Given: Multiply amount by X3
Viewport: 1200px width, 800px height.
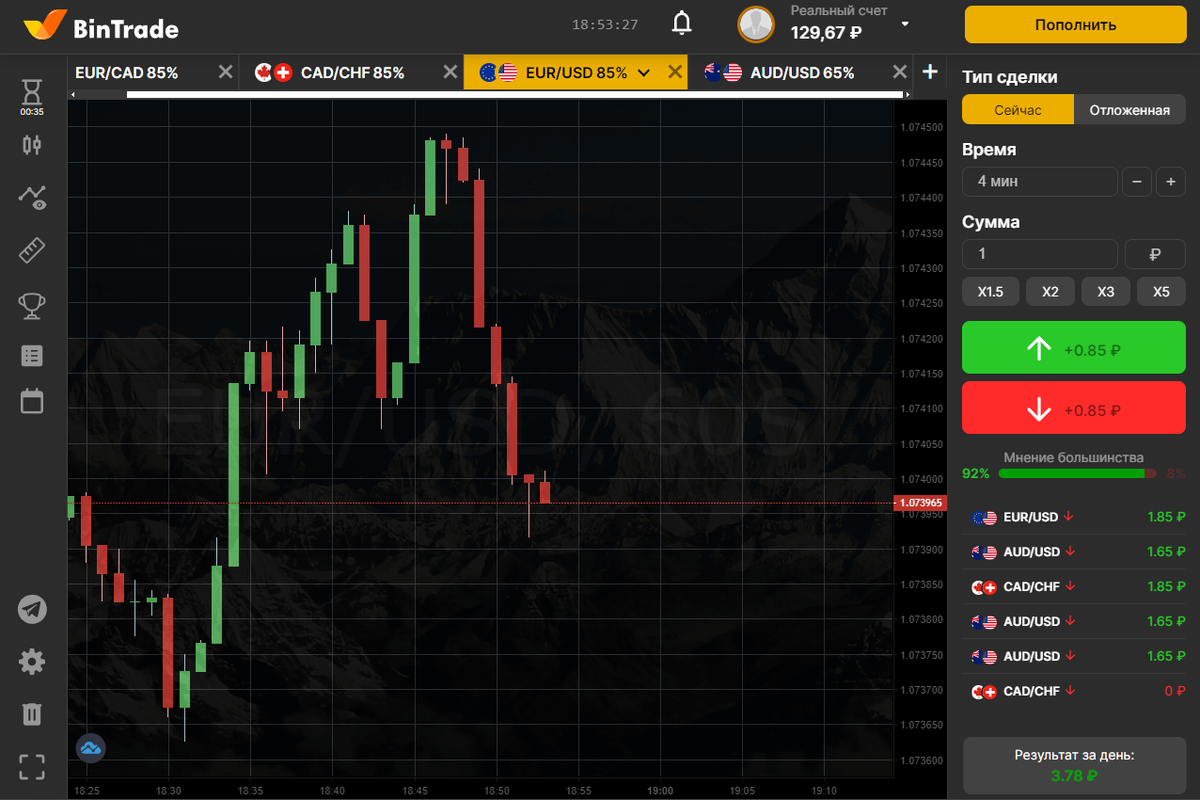Looking at the screenshot, I should pos(1105,292).
